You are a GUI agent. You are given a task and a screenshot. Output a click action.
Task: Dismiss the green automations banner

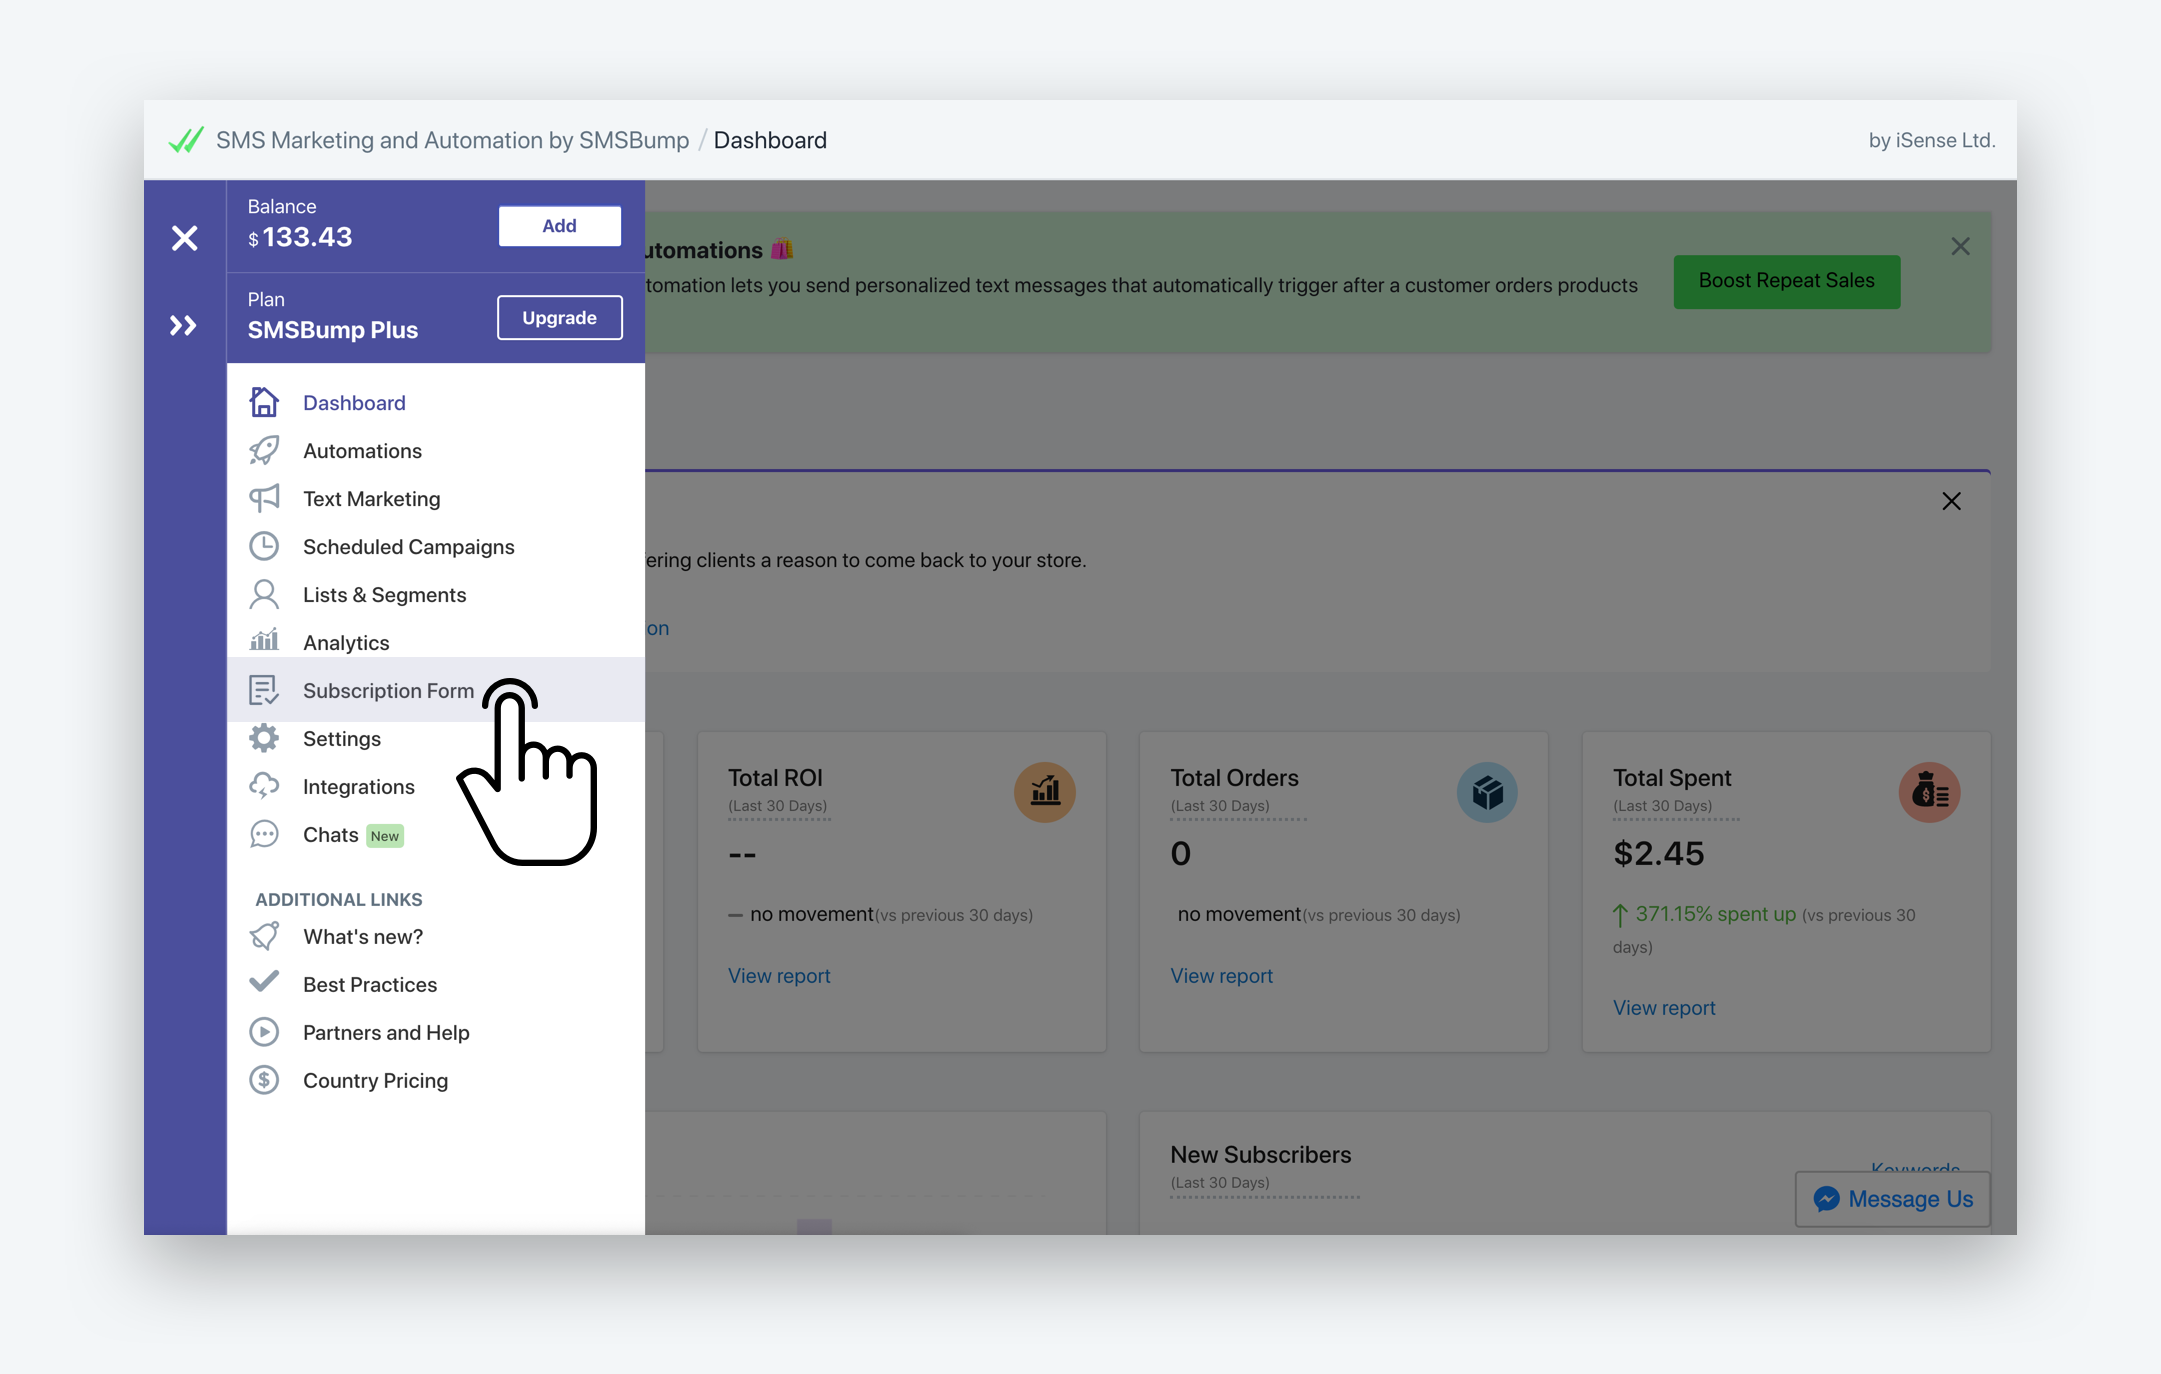point(1960,247)
